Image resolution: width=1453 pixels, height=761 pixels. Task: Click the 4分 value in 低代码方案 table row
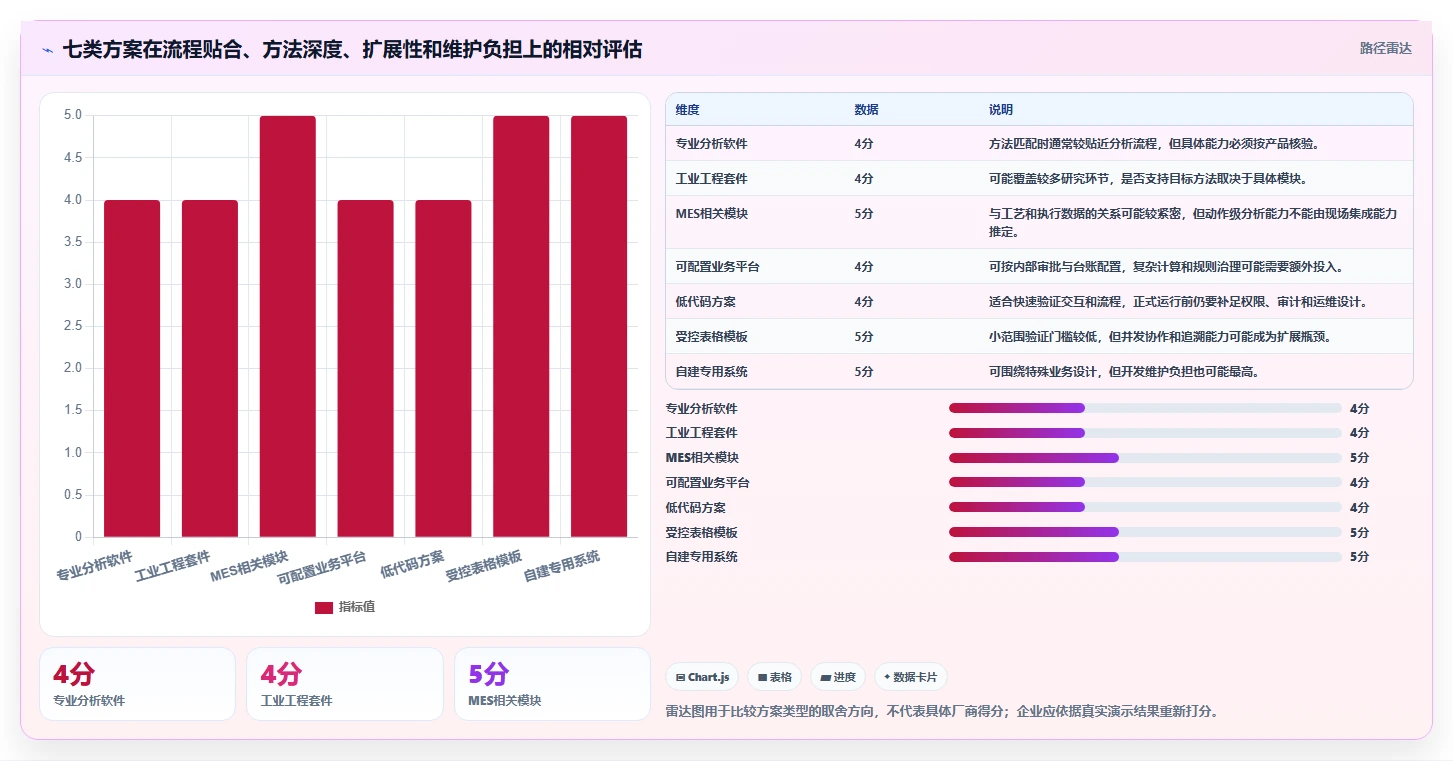point(864,302)
